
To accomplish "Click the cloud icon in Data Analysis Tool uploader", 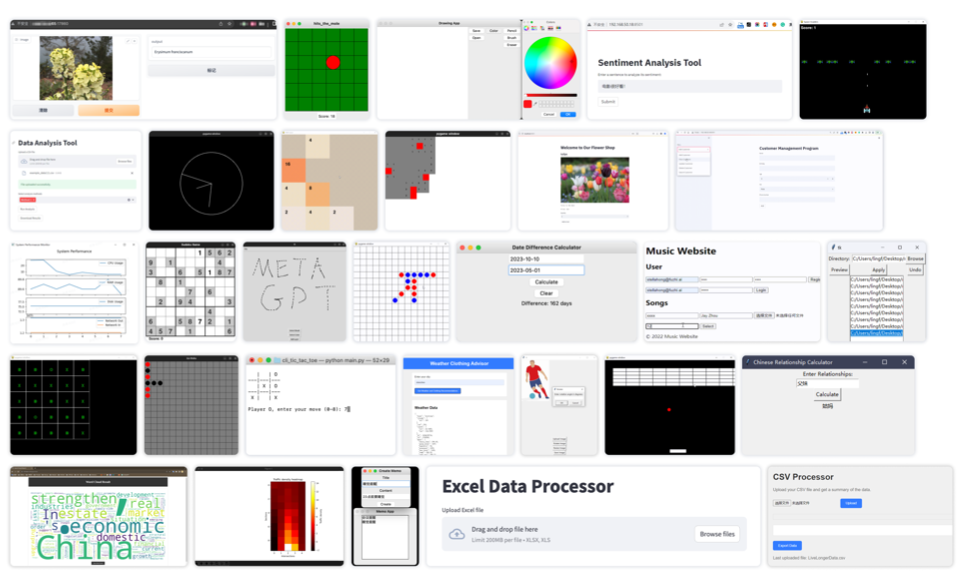I will (x=23, y=161).
